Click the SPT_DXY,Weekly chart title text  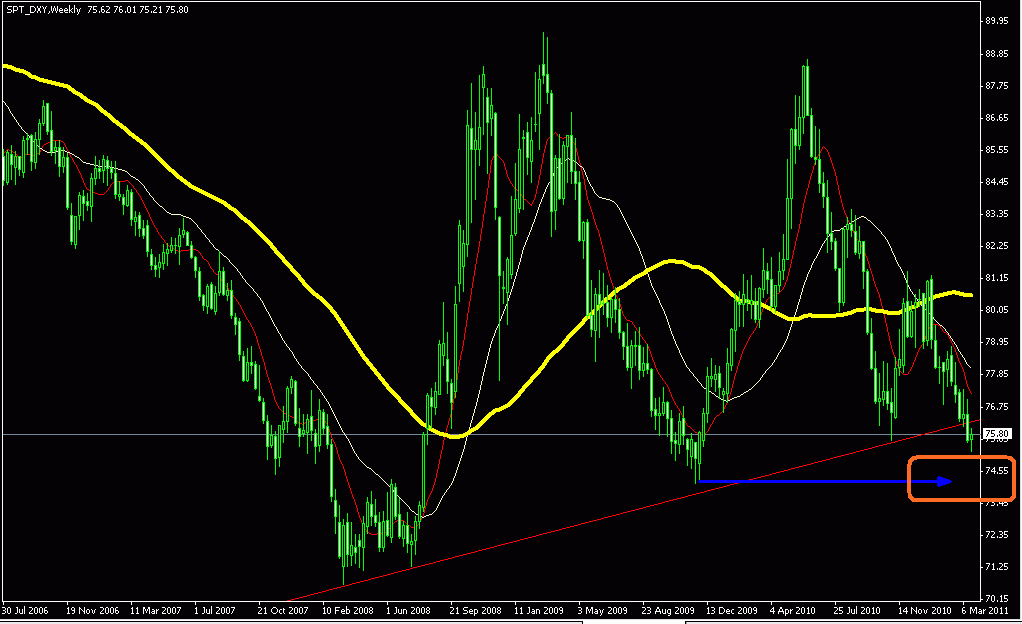pyautogui.click(x=44, y=10)
